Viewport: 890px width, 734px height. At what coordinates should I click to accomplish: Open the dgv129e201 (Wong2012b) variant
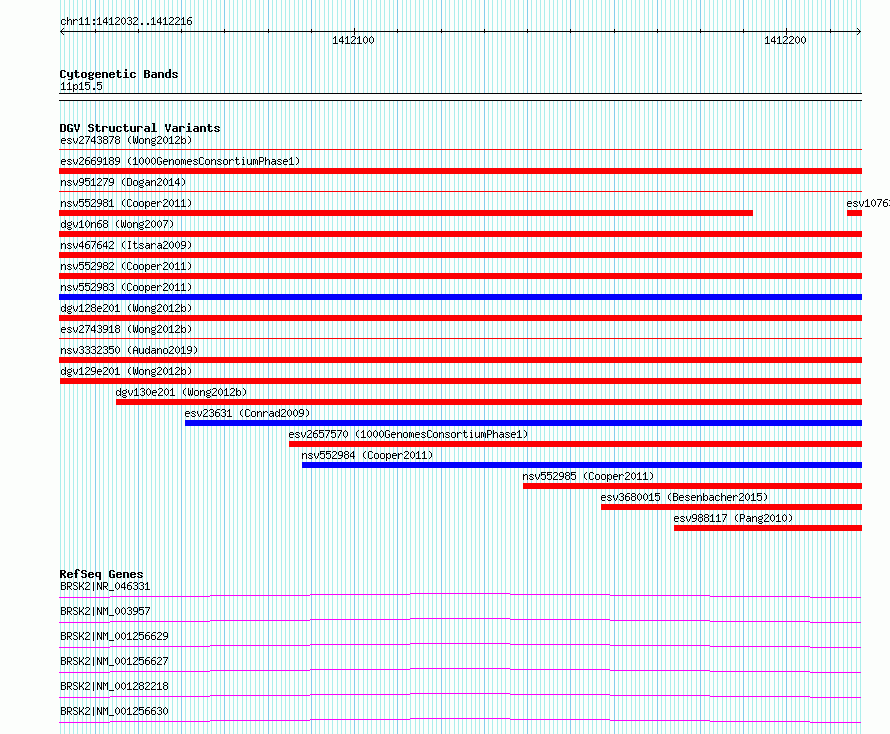pyautogui.click(x=460, y=381)
